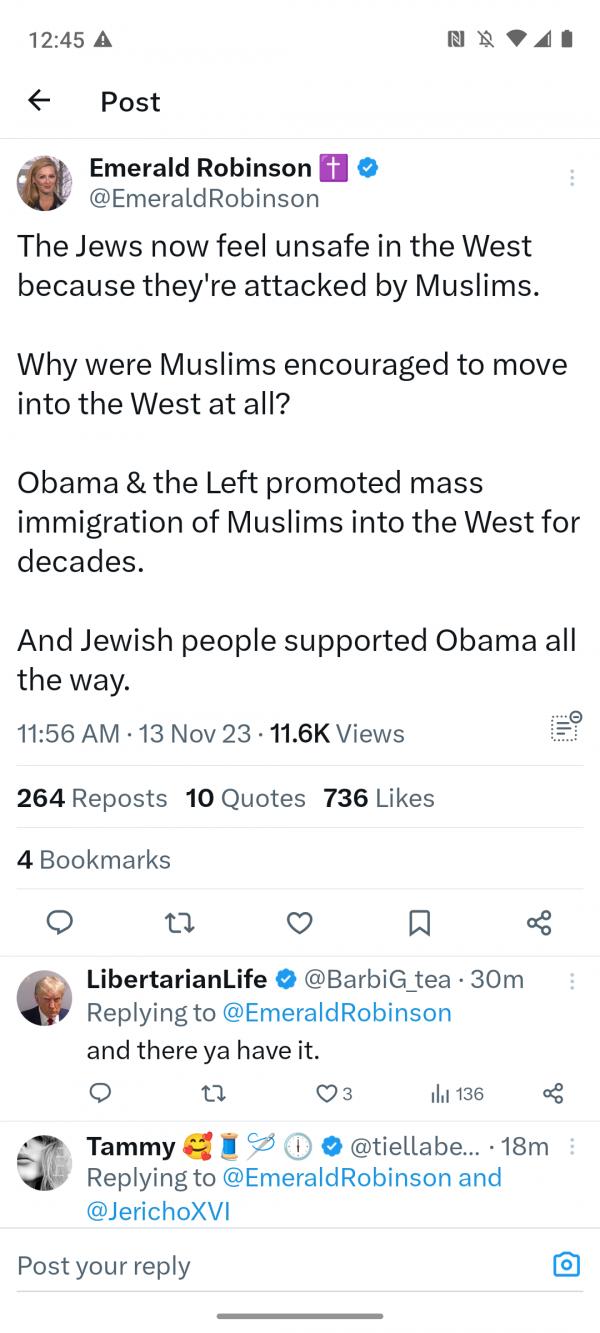Reply to LibertarianLife's comment
600x1333 pixels.
100,1094
